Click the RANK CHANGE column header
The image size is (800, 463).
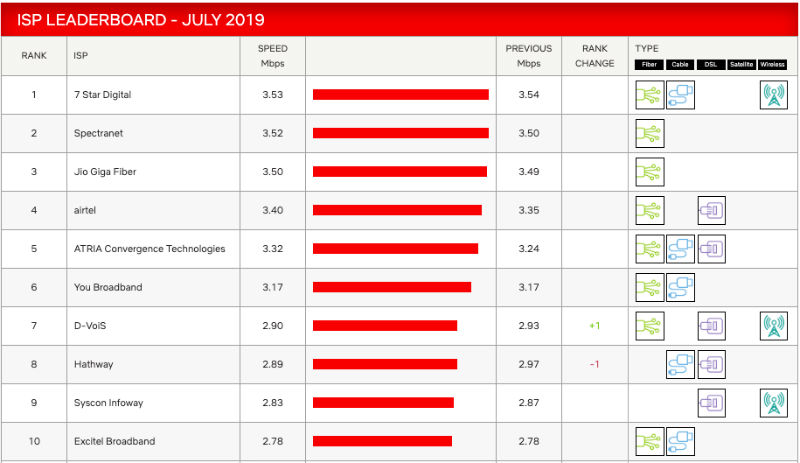coord(594,56)
